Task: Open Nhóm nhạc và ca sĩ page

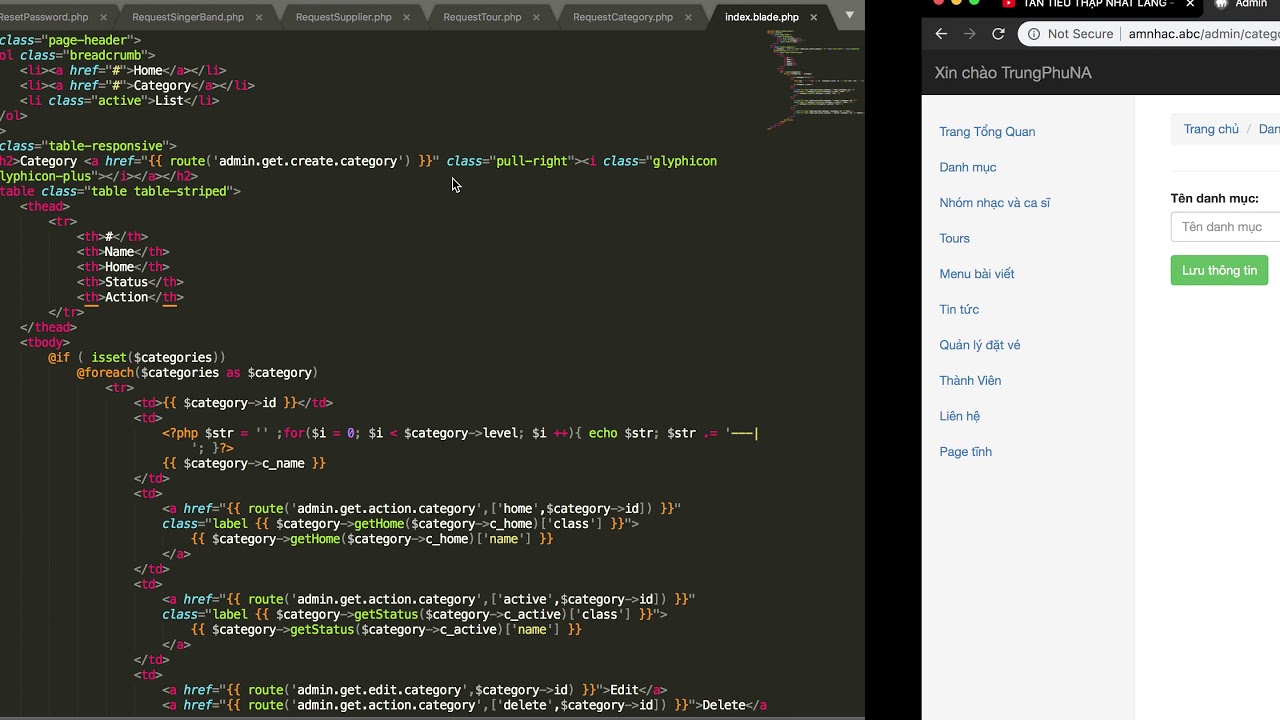Action: pos(995,203)
